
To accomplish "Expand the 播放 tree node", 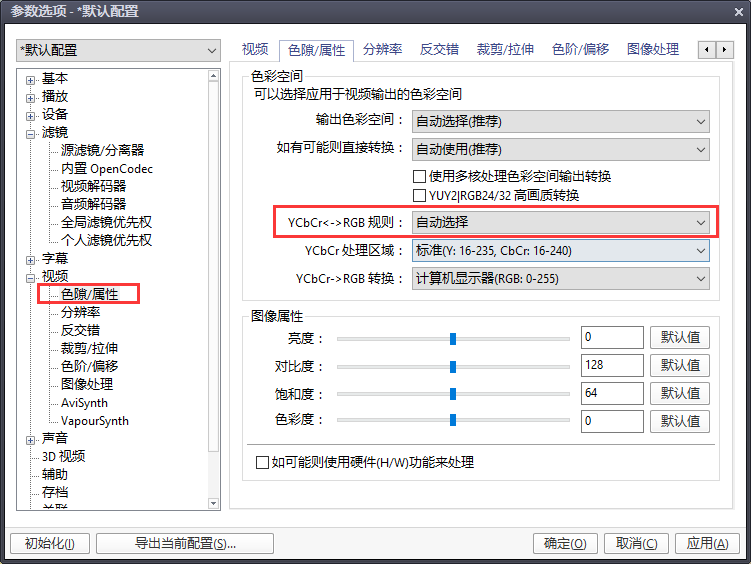I will 30,98.
